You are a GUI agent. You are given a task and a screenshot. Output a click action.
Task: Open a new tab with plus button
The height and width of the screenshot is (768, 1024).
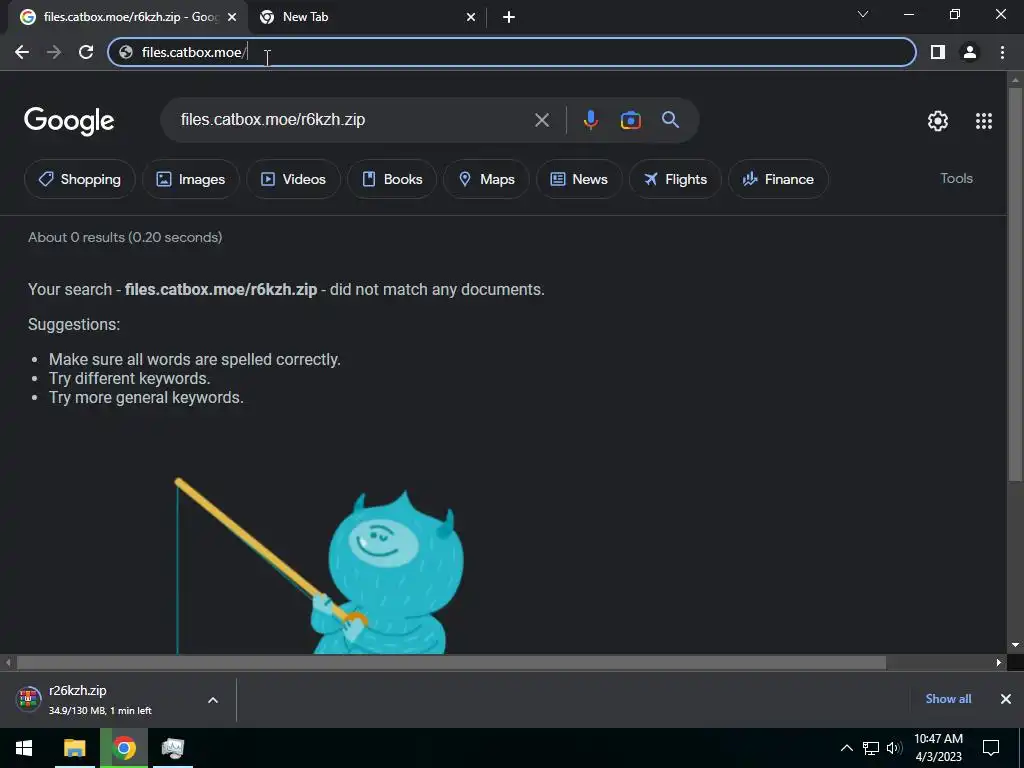509,18
